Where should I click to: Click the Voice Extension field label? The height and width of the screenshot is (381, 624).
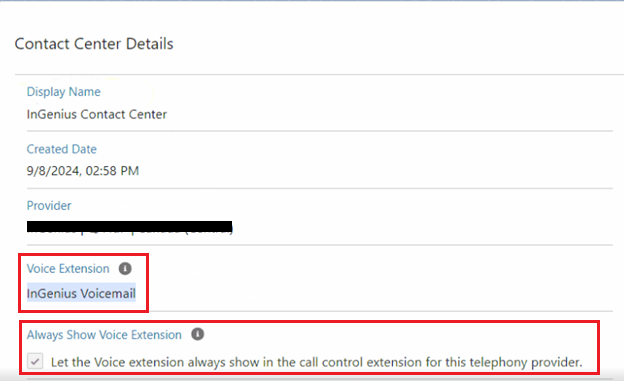coord(68,269)
